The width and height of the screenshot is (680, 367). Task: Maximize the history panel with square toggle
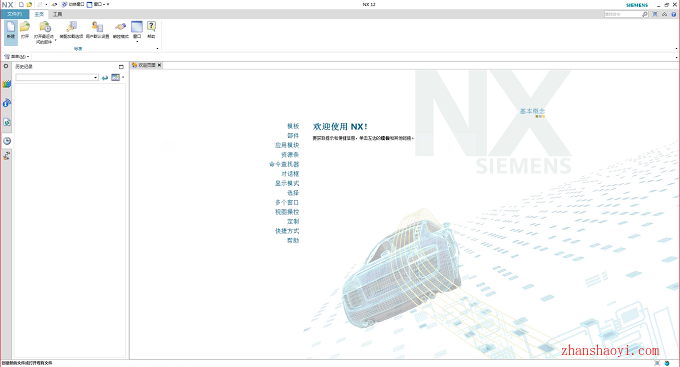tap(121, 67)
